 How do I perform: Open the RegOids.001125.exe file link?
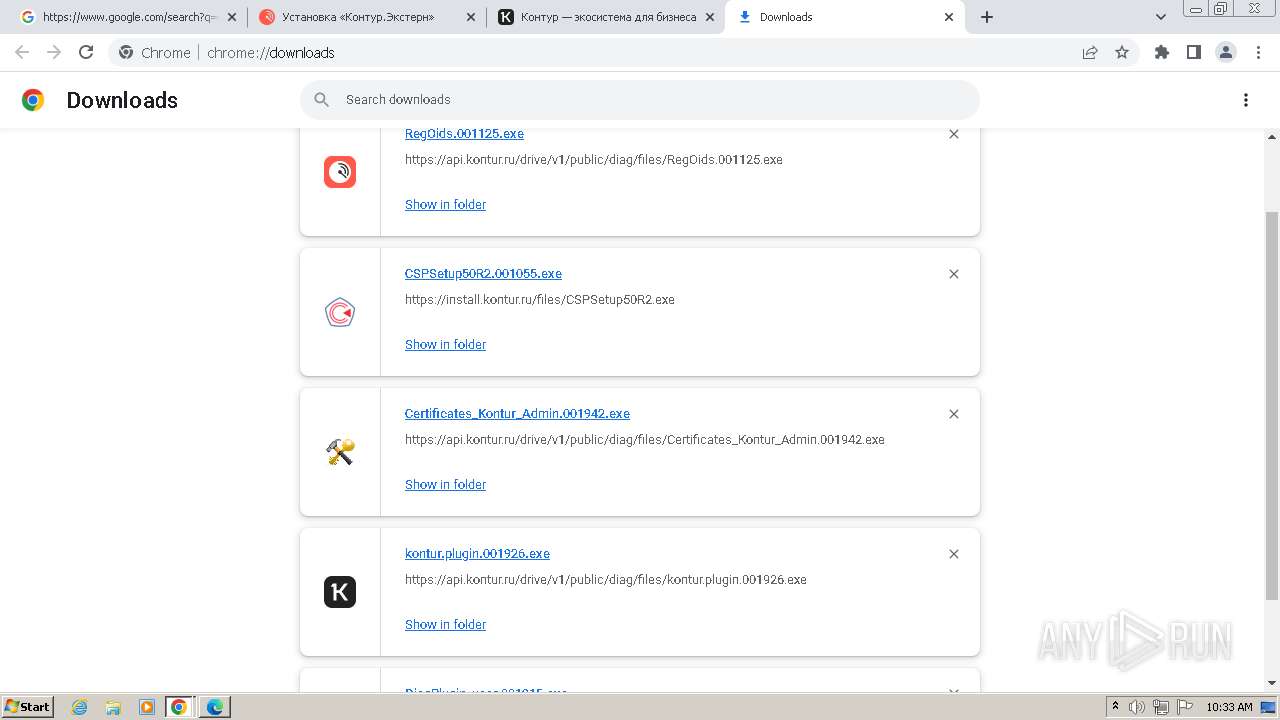click(464, 134)
